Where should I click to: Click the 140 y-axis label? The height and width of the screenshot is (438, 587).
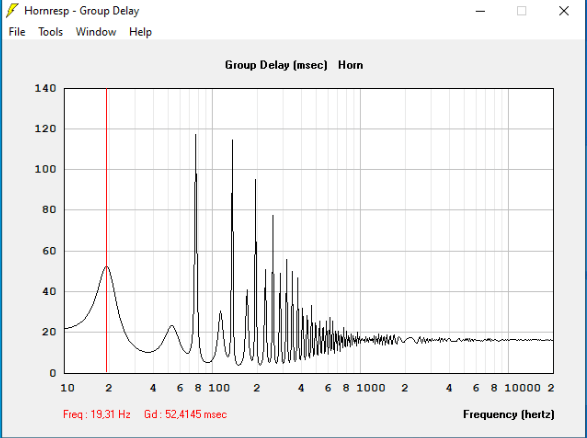(x=45, y=88)
